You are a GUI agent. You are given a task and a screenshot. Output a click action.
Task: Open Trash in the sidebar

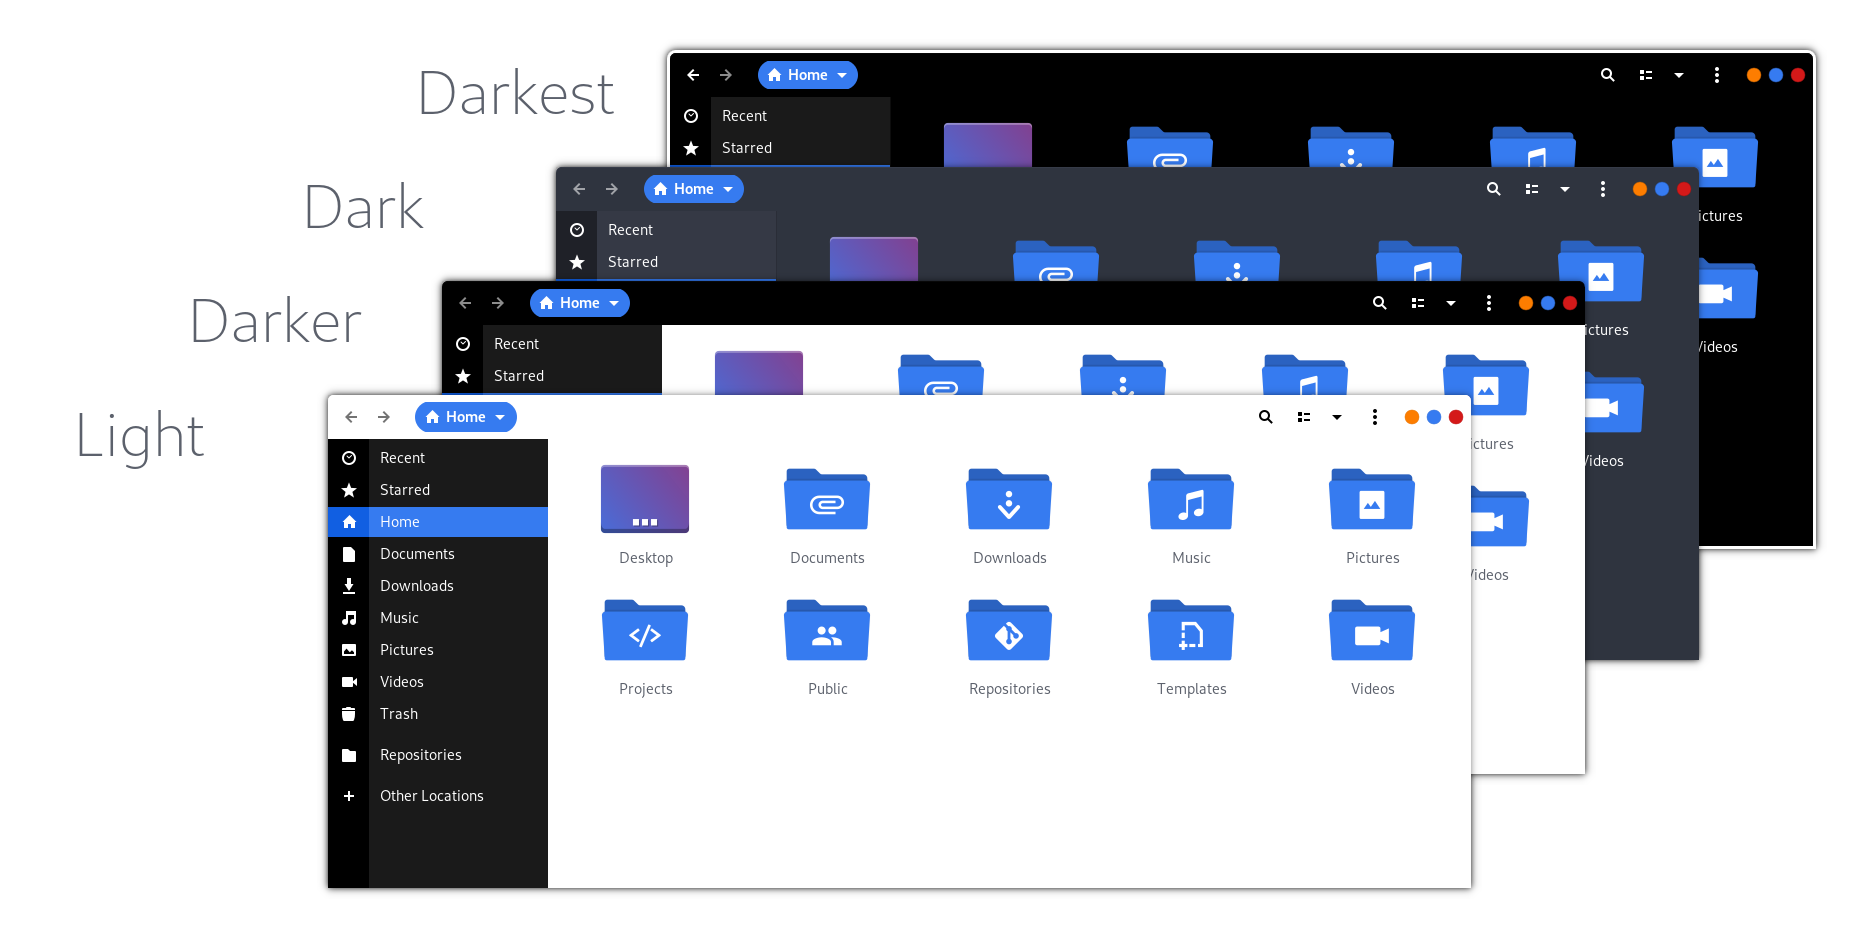coord(438,714)
